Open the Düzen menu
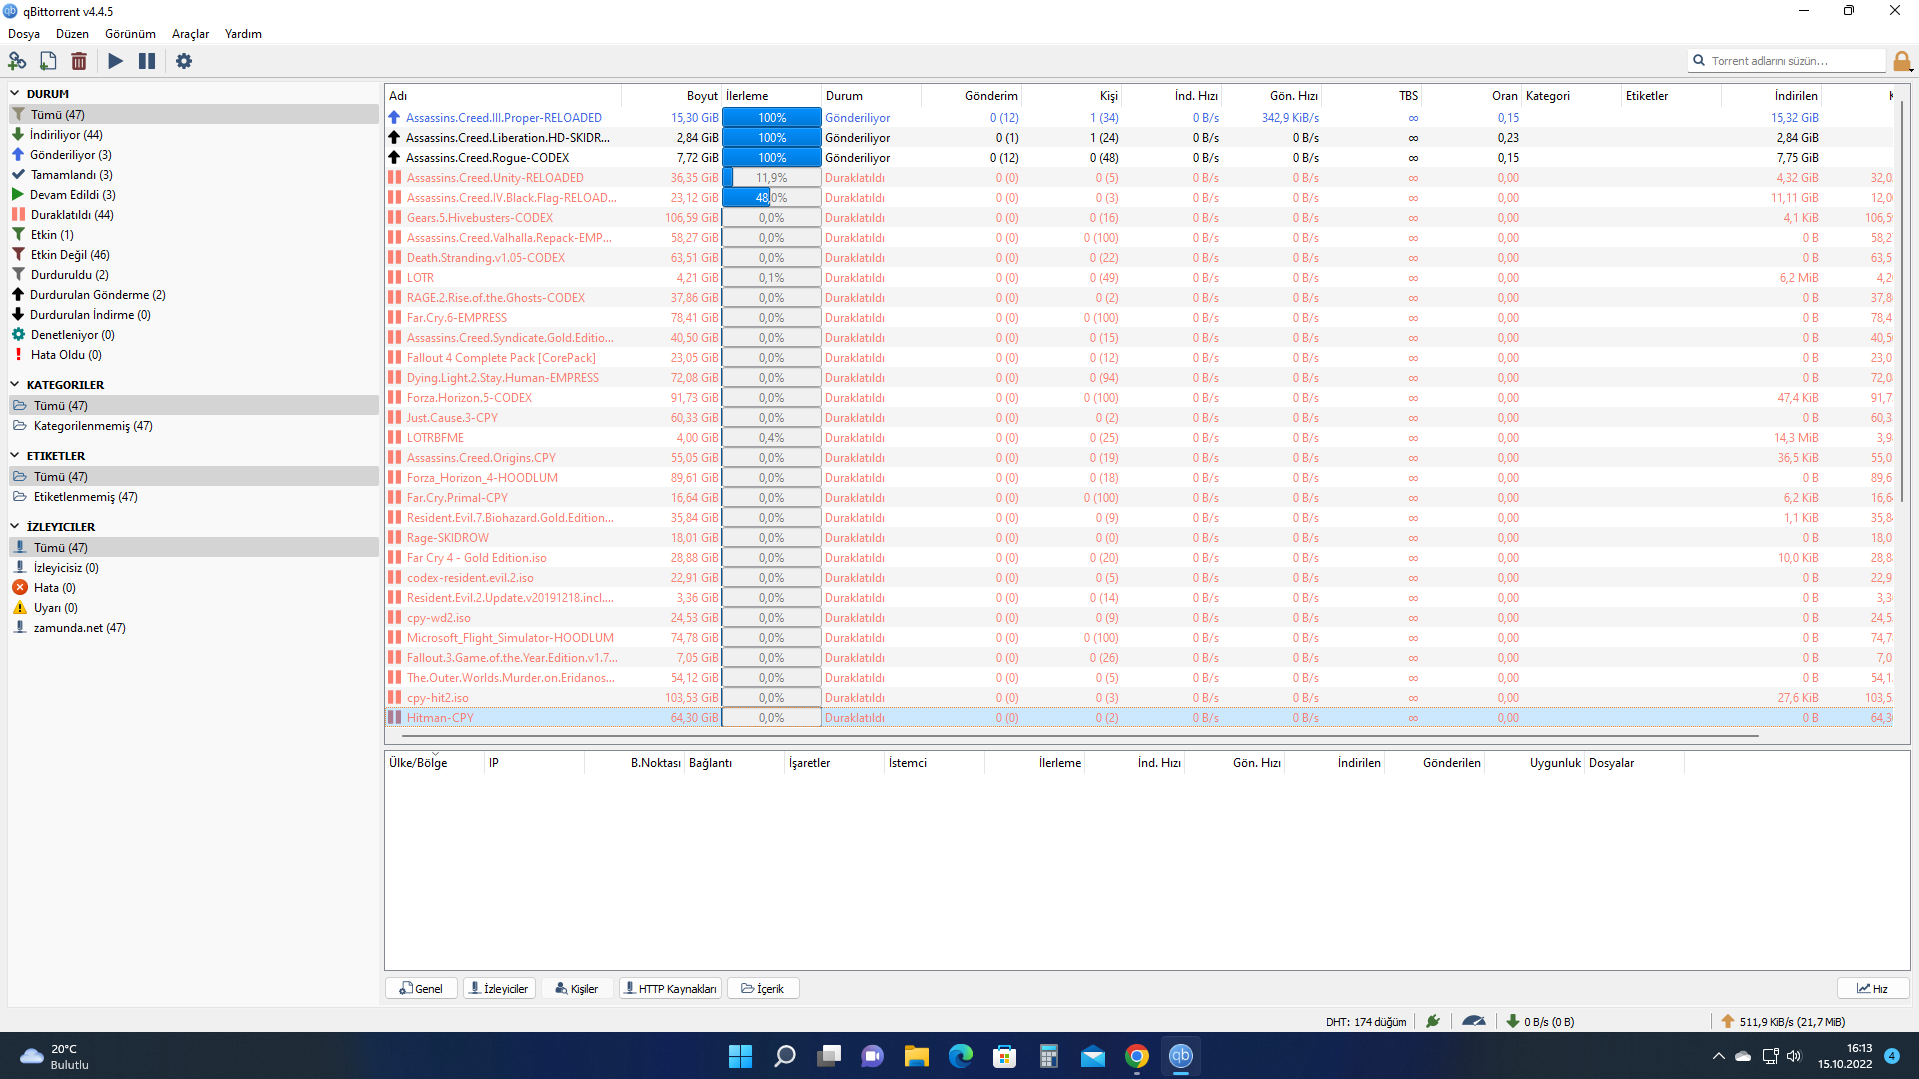 (72, 34)
